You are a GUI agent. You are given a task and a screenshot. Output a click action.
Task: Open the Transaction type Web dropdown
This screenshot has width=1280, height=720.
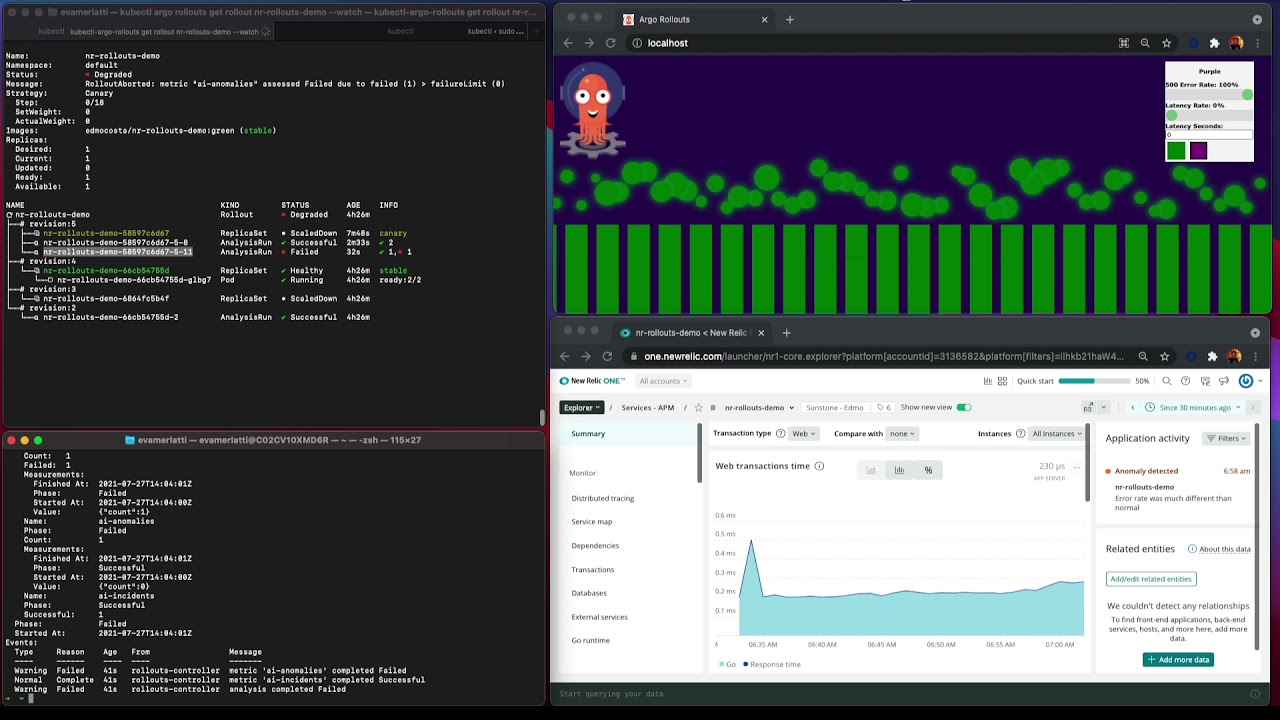click(x=804, y=433)
